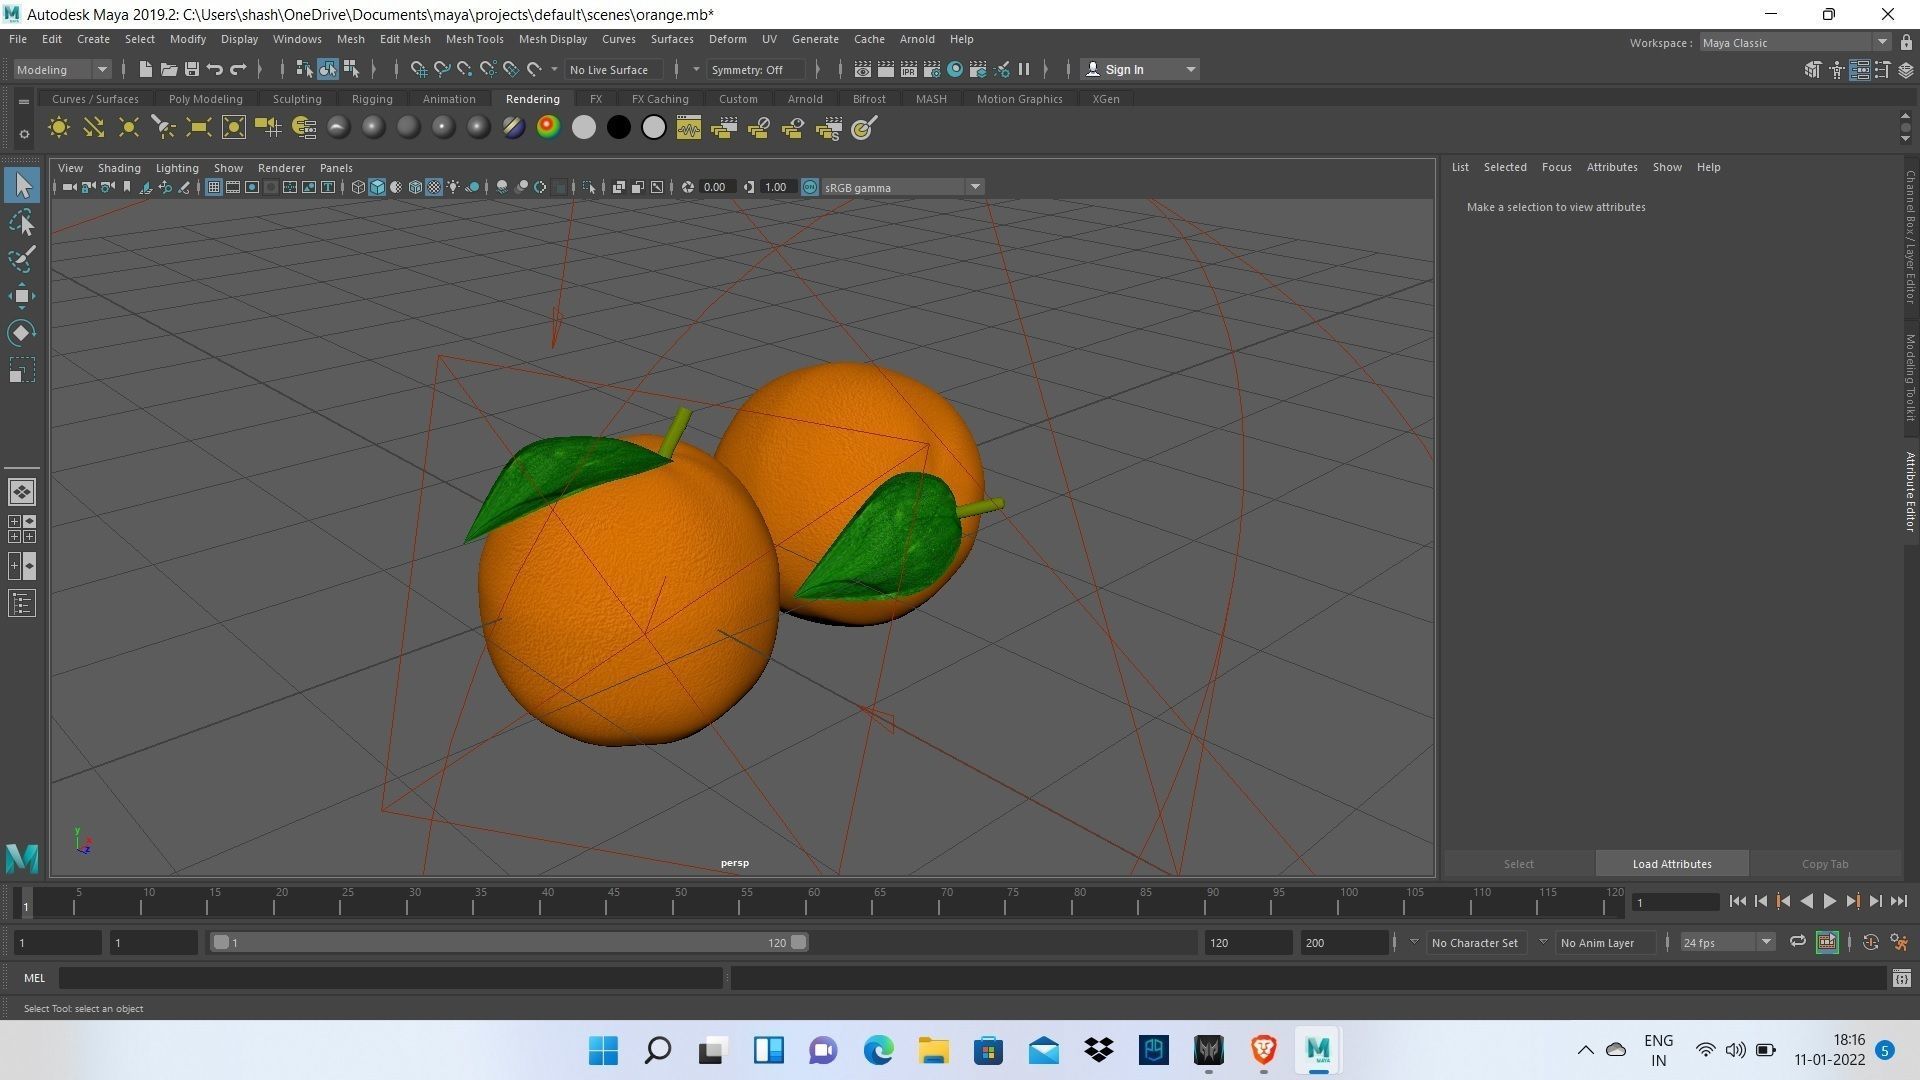Activate the Select tool arrow
This screenshot has height=1080, width=1920.
pyautogui.click(x=22, y=185)
